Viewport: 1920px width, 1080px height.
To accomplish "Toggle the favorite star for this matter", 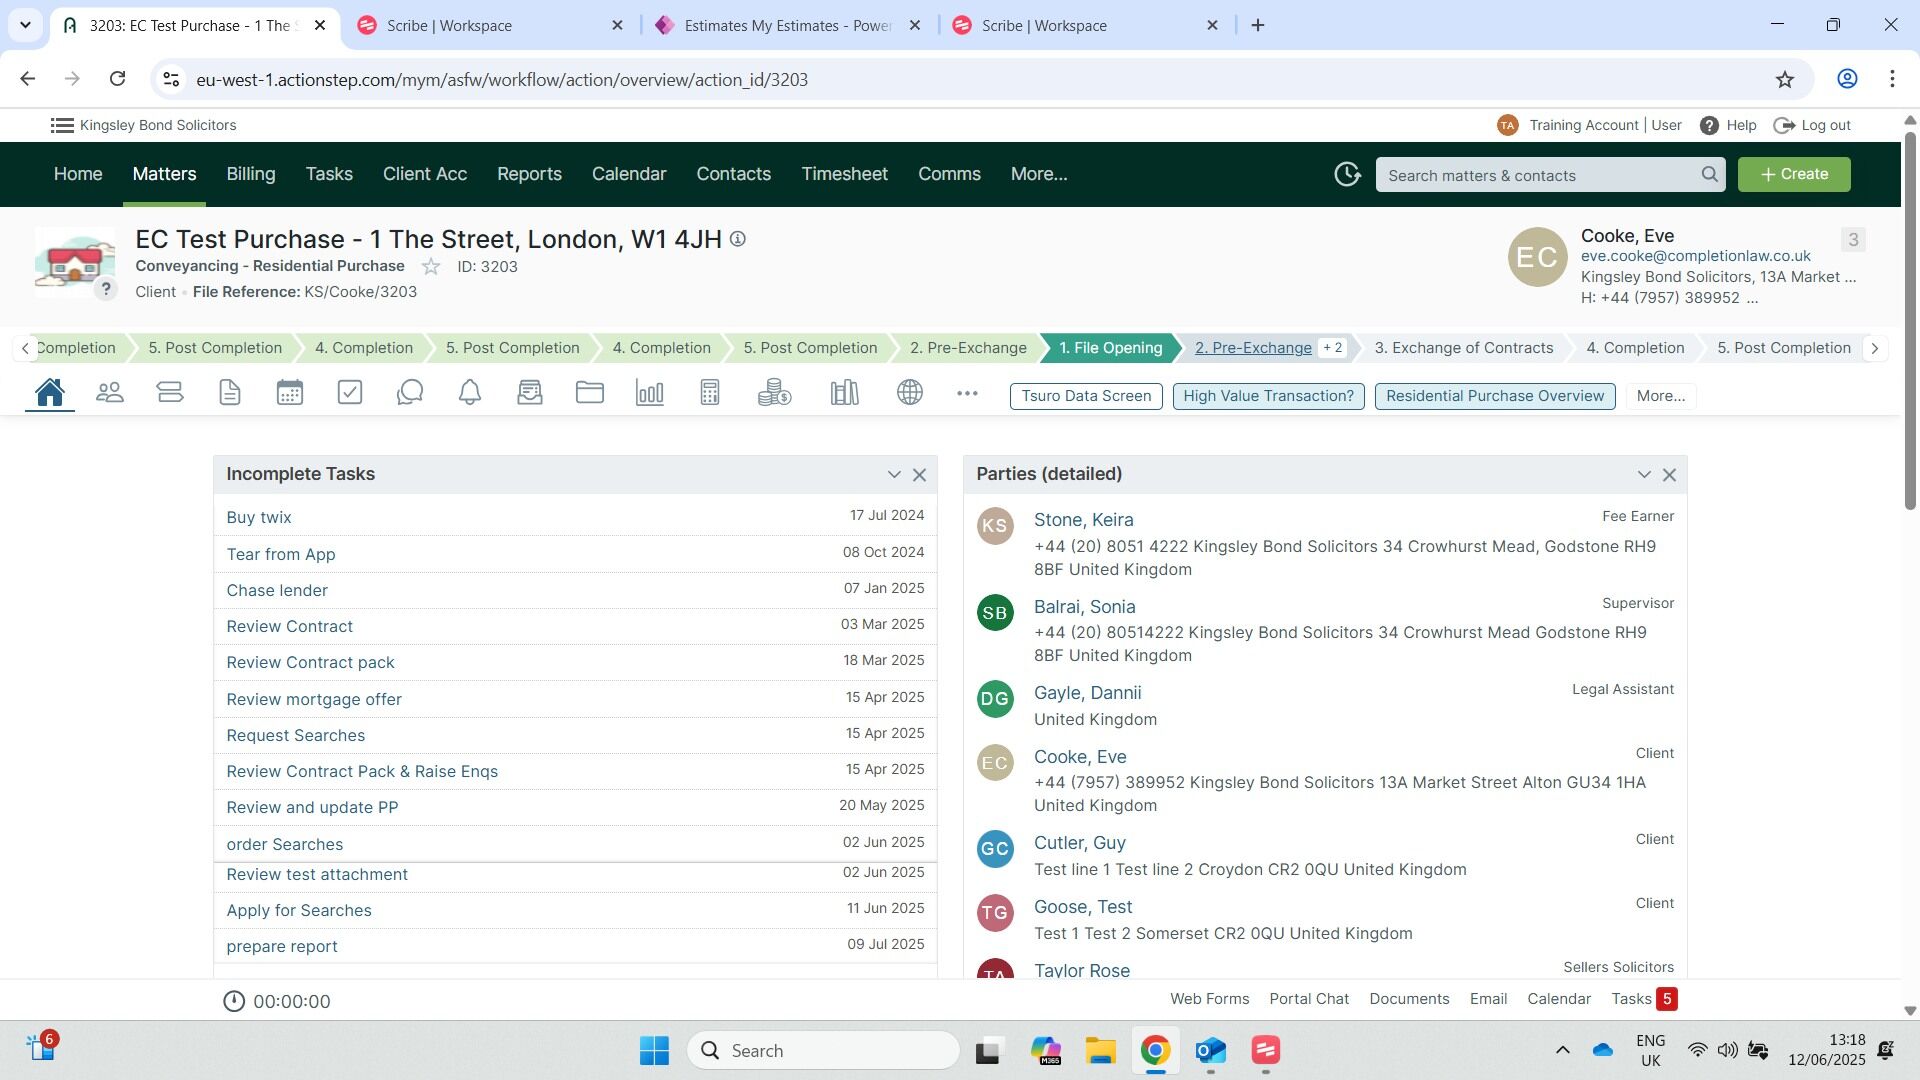I will coord(431,267).
